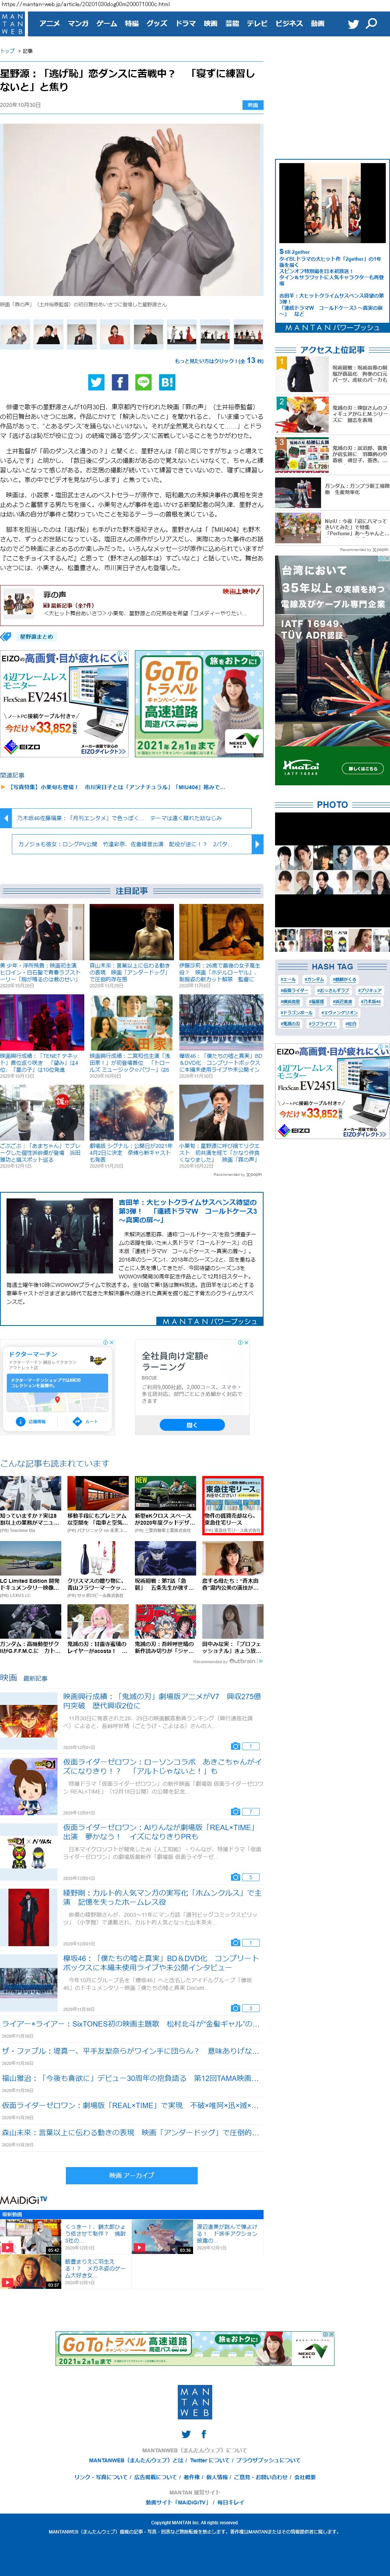Viewport: 390px width, 2576px height.
Task: Share article via green LINE button
Action: point(143,382)
